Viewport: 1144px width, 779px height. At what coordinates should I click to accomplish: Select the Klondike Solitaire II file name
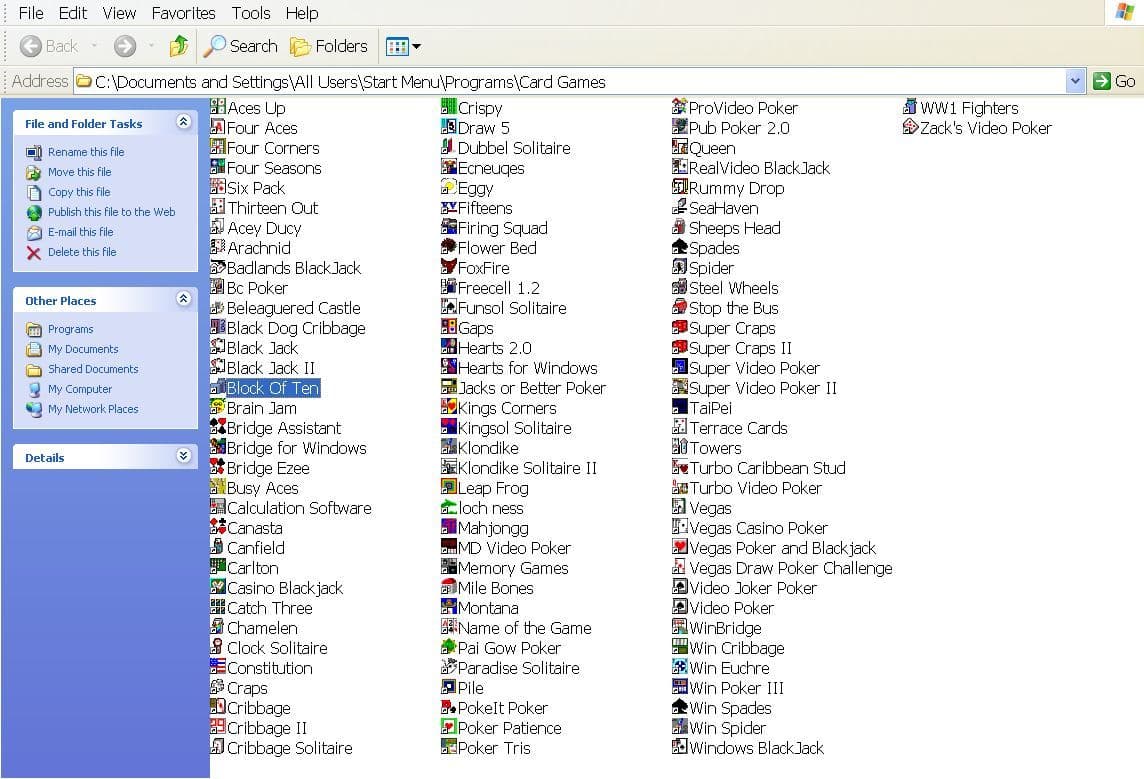point(527,468)
